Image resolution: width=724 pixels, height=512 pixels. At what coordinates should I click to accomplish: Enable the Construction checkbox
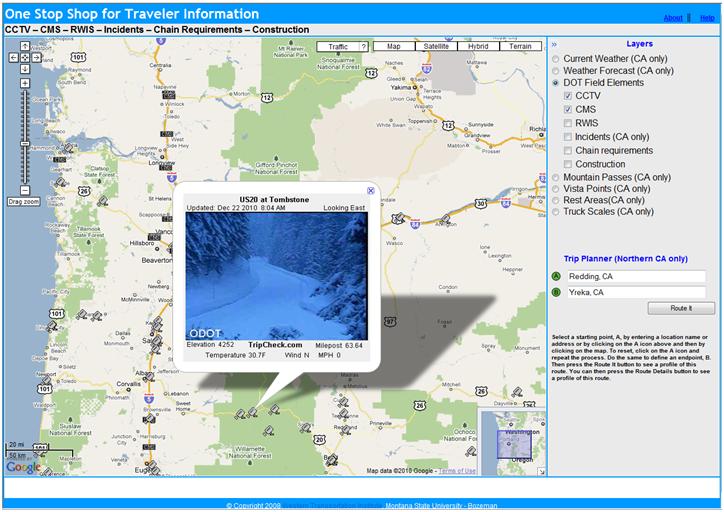(x=568, y=164)
